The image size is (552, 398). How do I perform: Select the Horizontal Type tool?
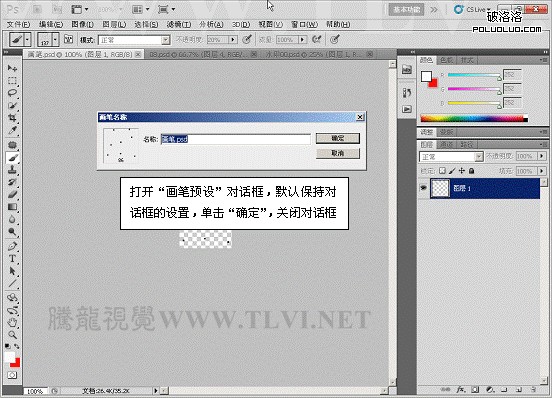(12, 259)
